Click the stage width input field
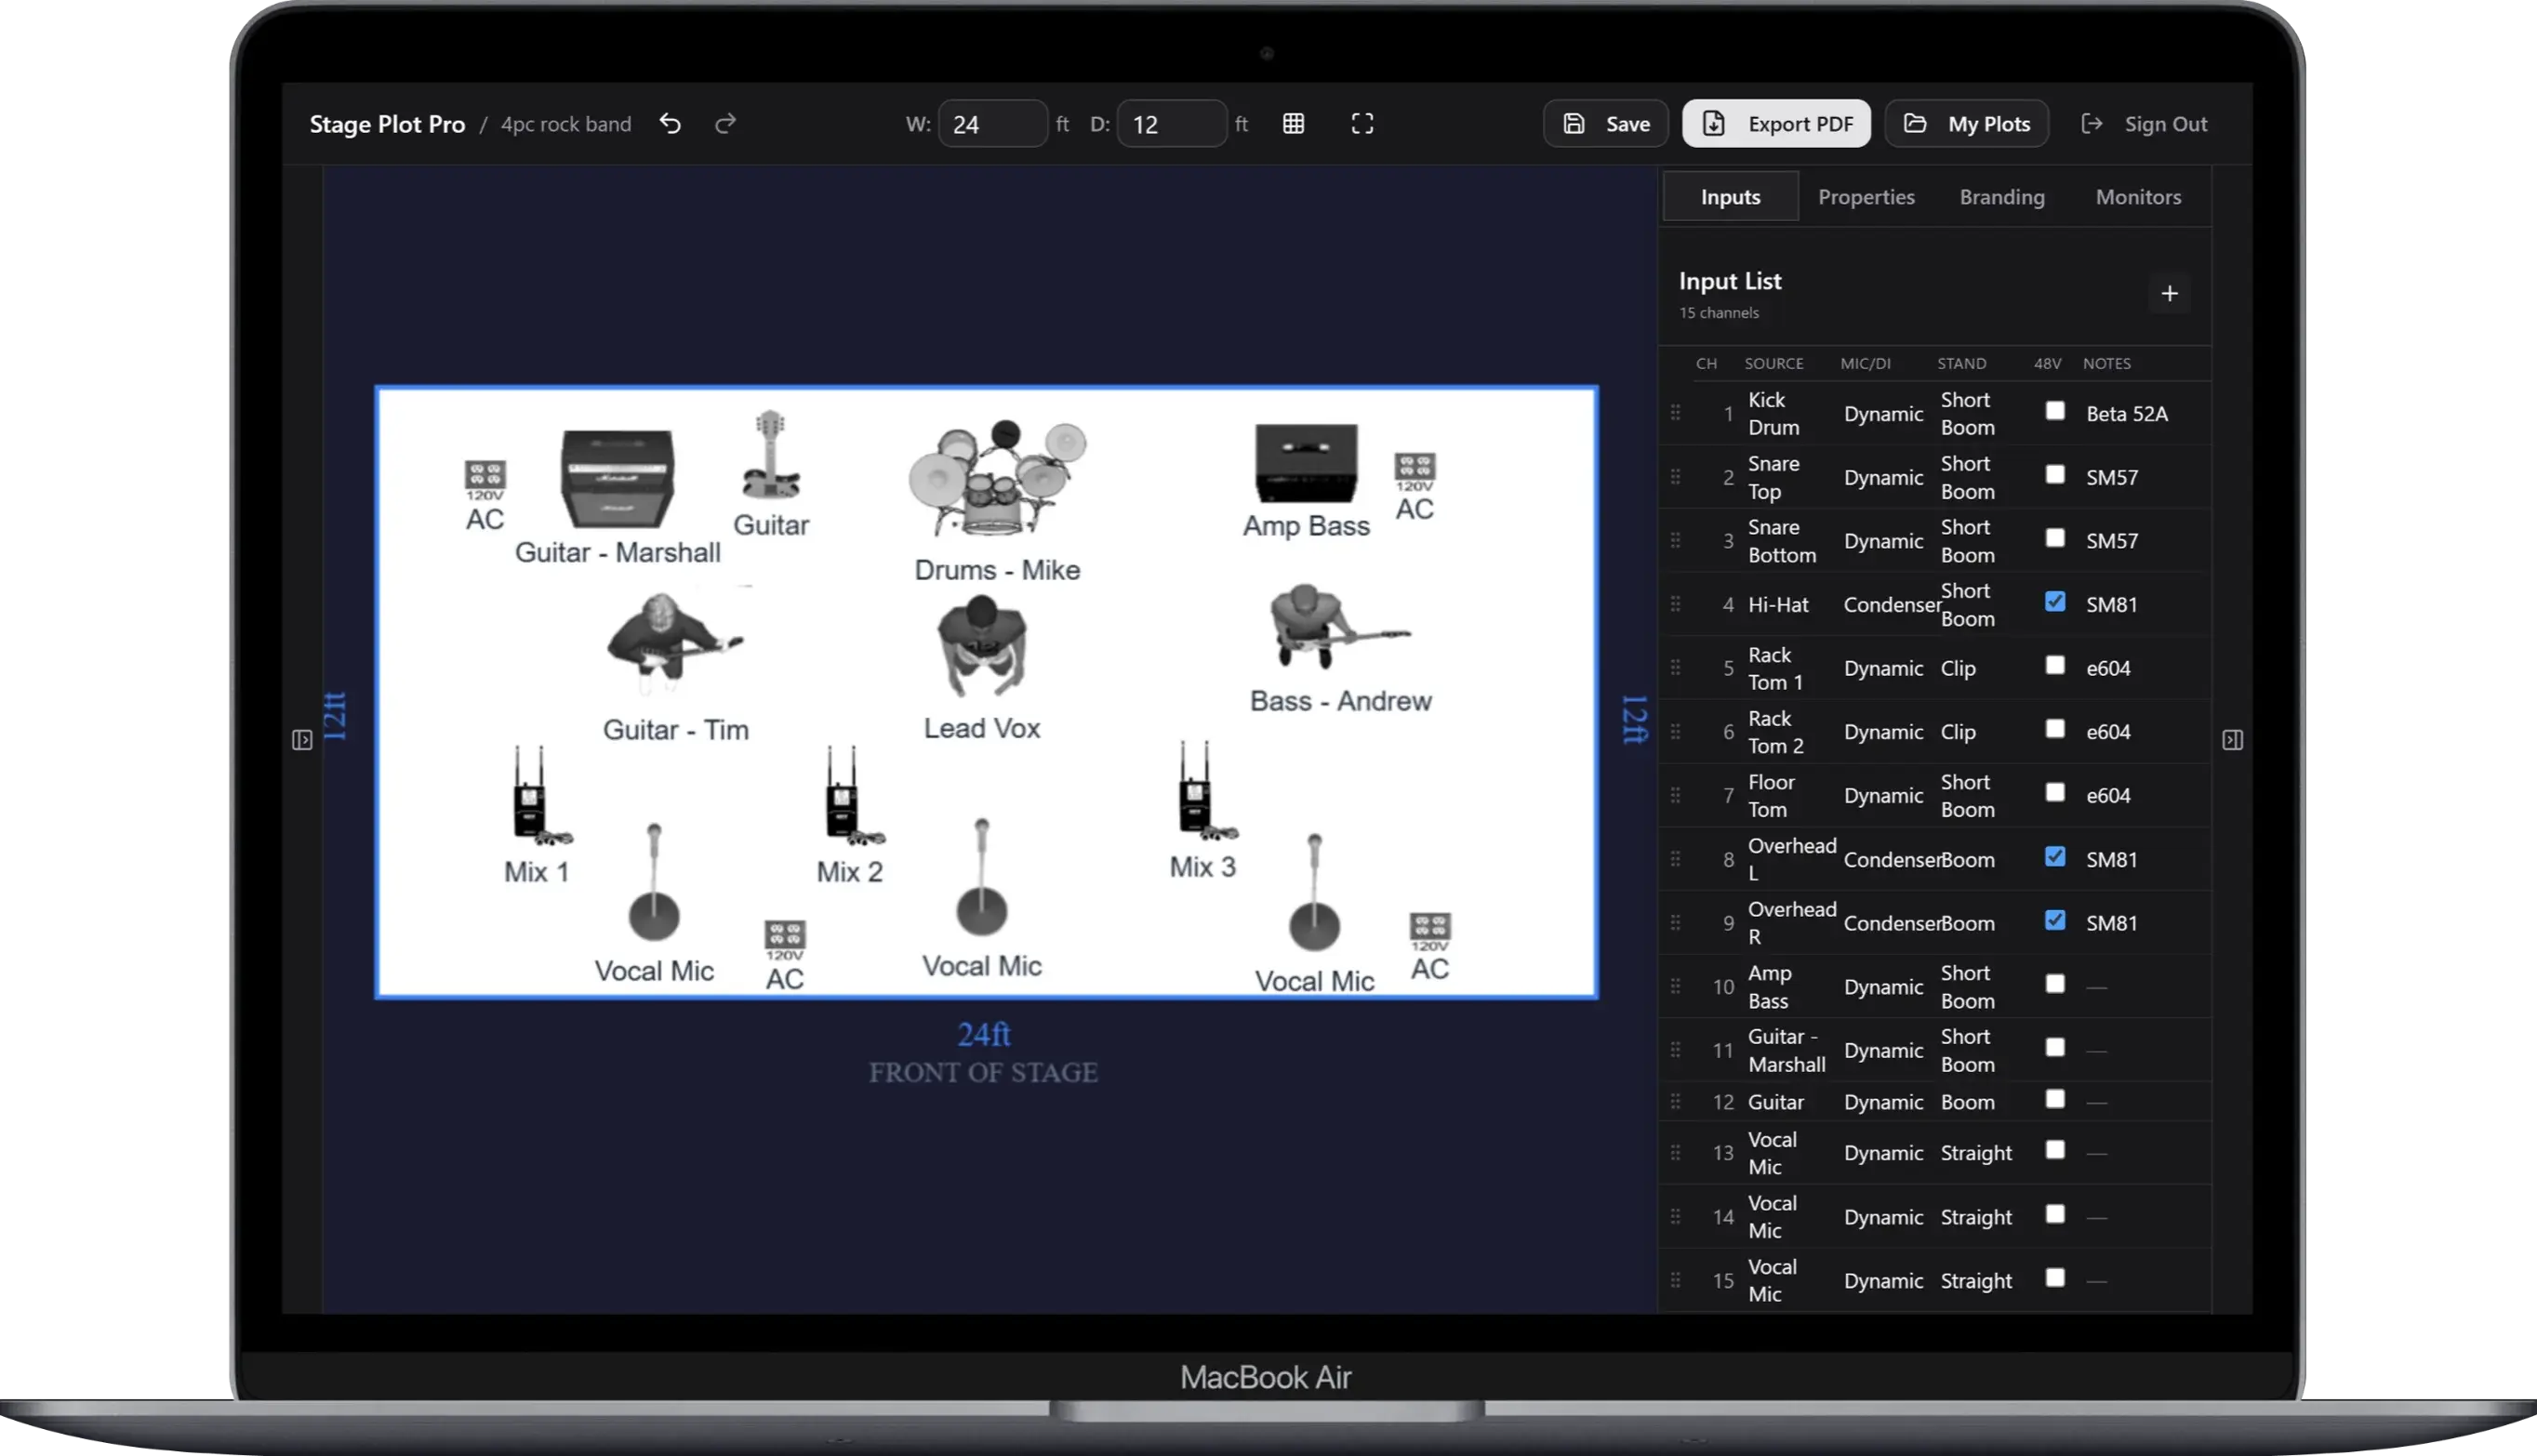Screen dimensions: 2537x1456 click(993, 123)
